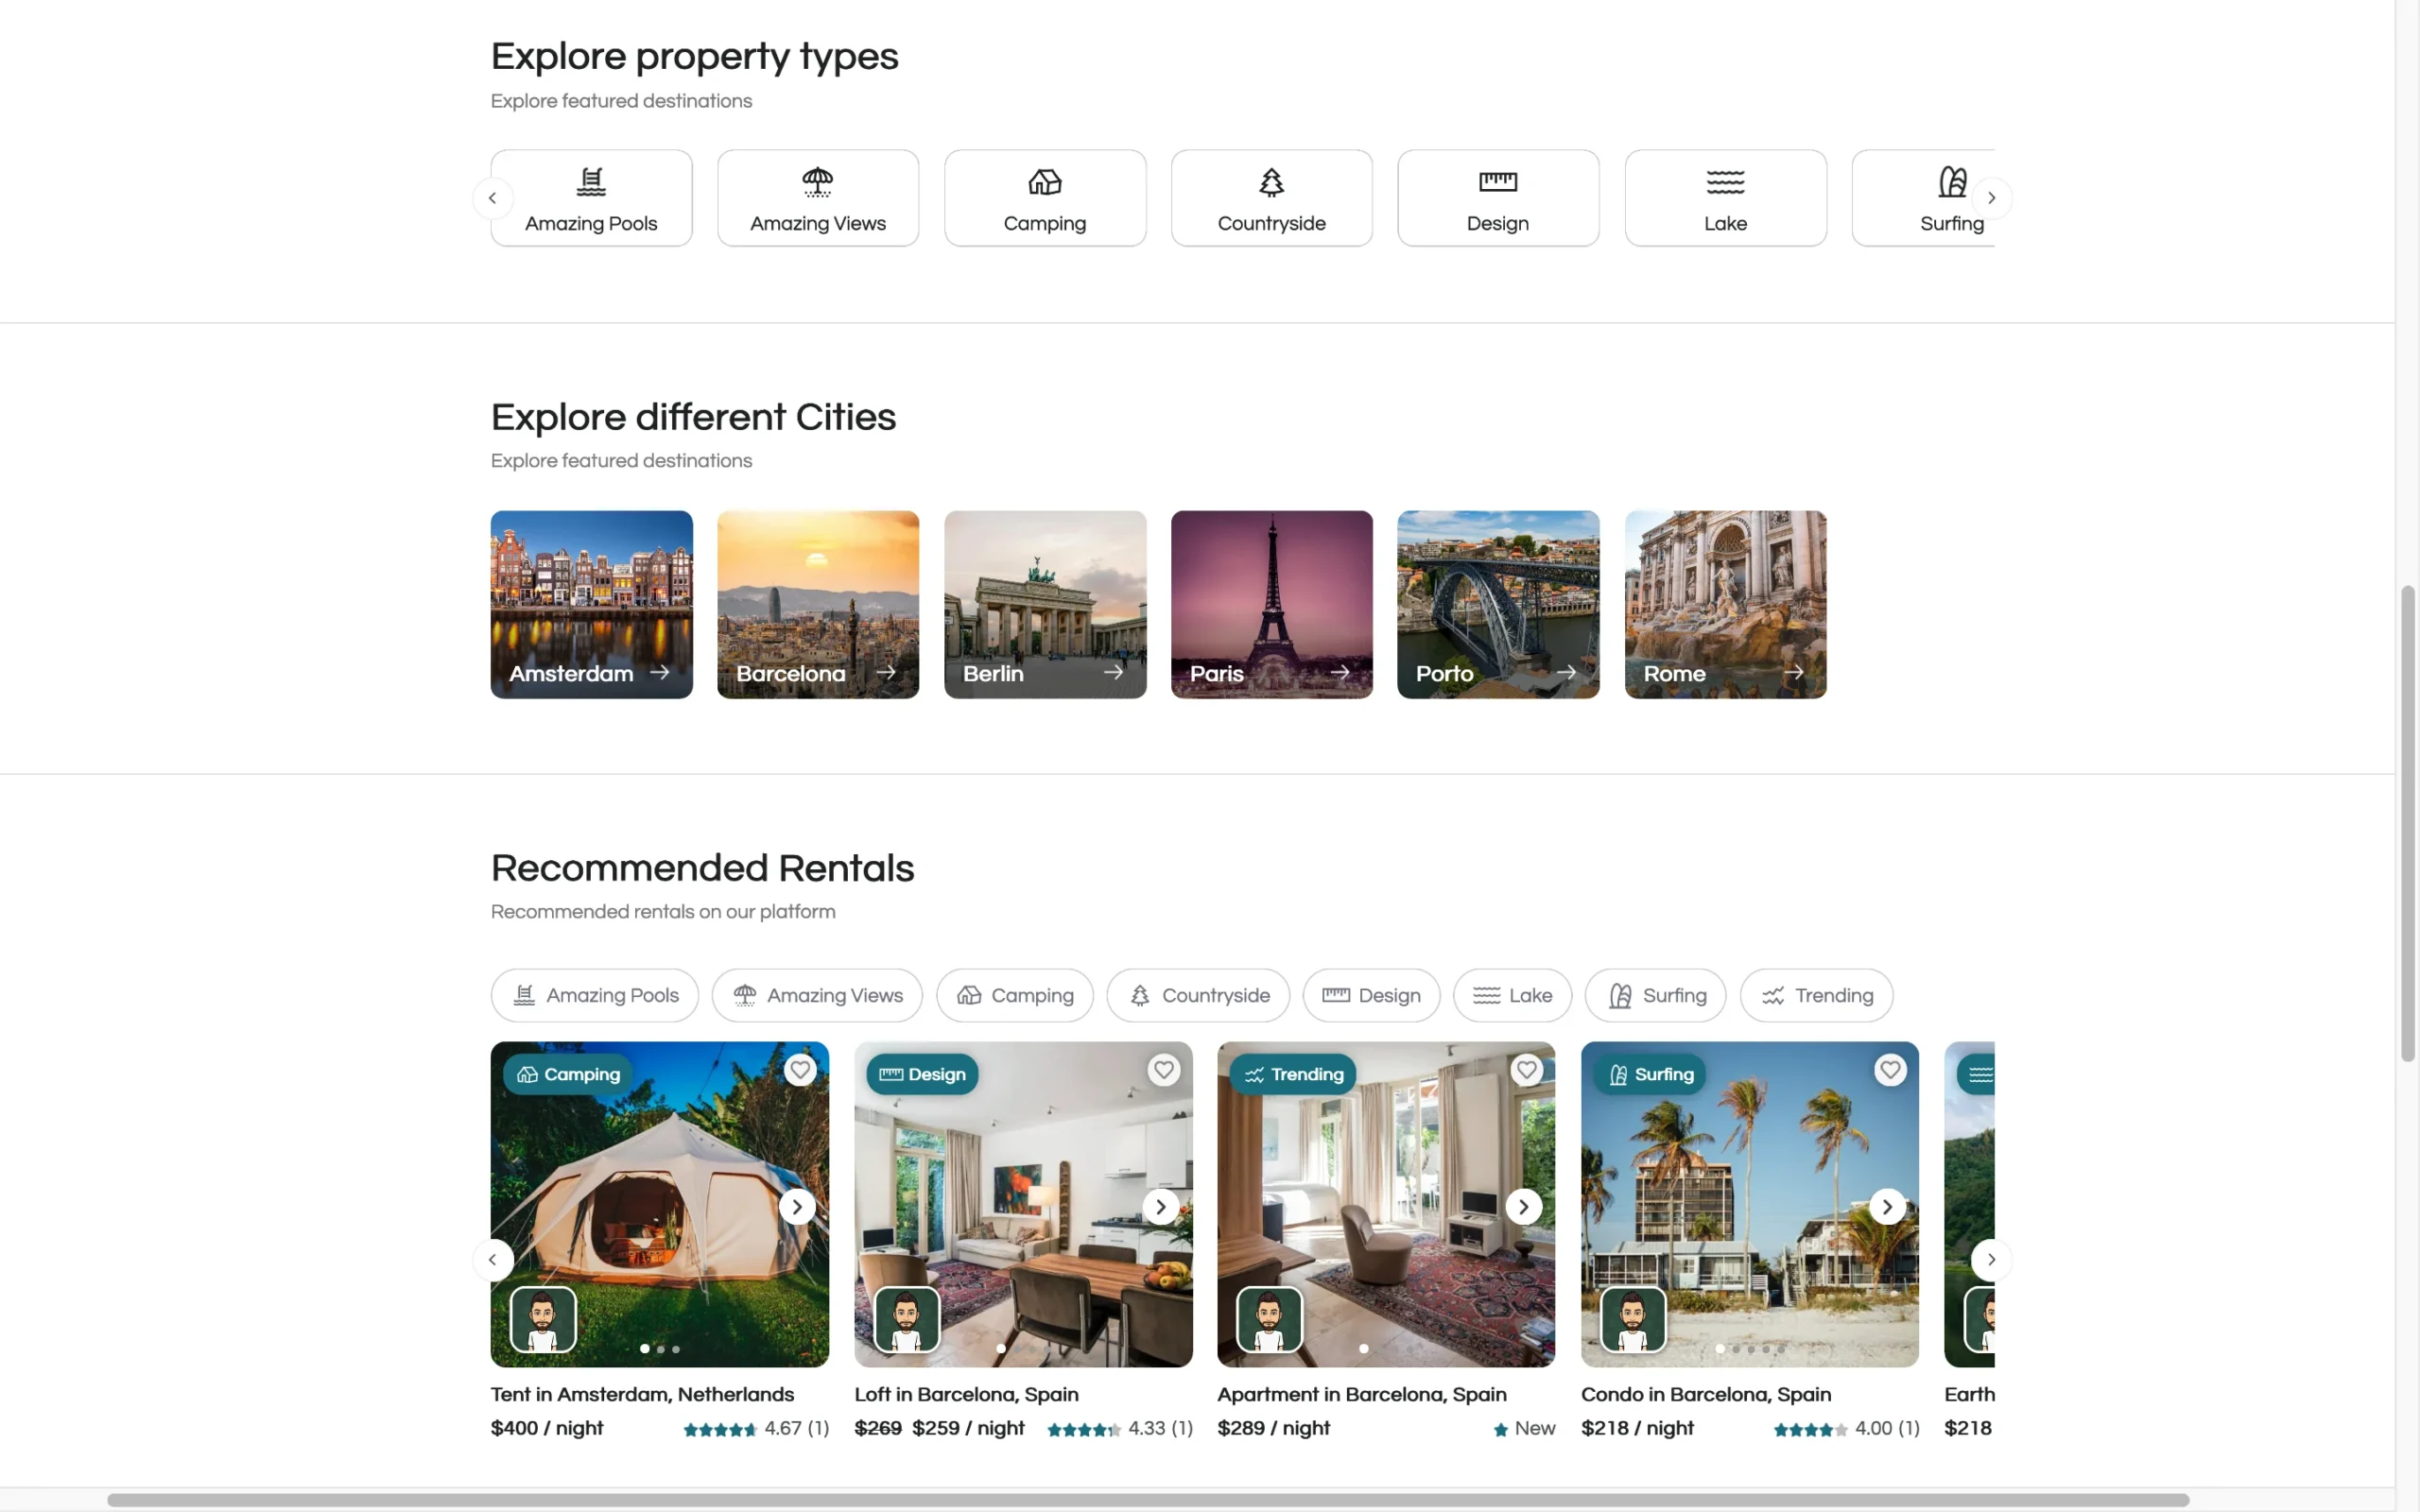The width and height of the screenshot is (2420, 1512).
Task: Toggle heart on Loft in Barcelona
Action: (x=1163, y=1070)
